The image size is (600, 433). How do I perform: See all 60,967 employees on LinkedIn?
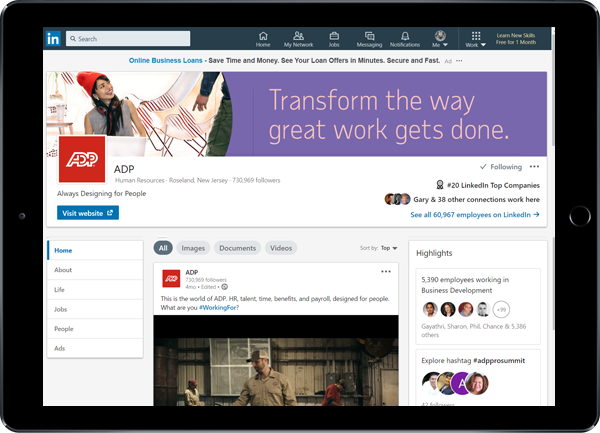tap(475, 215)
